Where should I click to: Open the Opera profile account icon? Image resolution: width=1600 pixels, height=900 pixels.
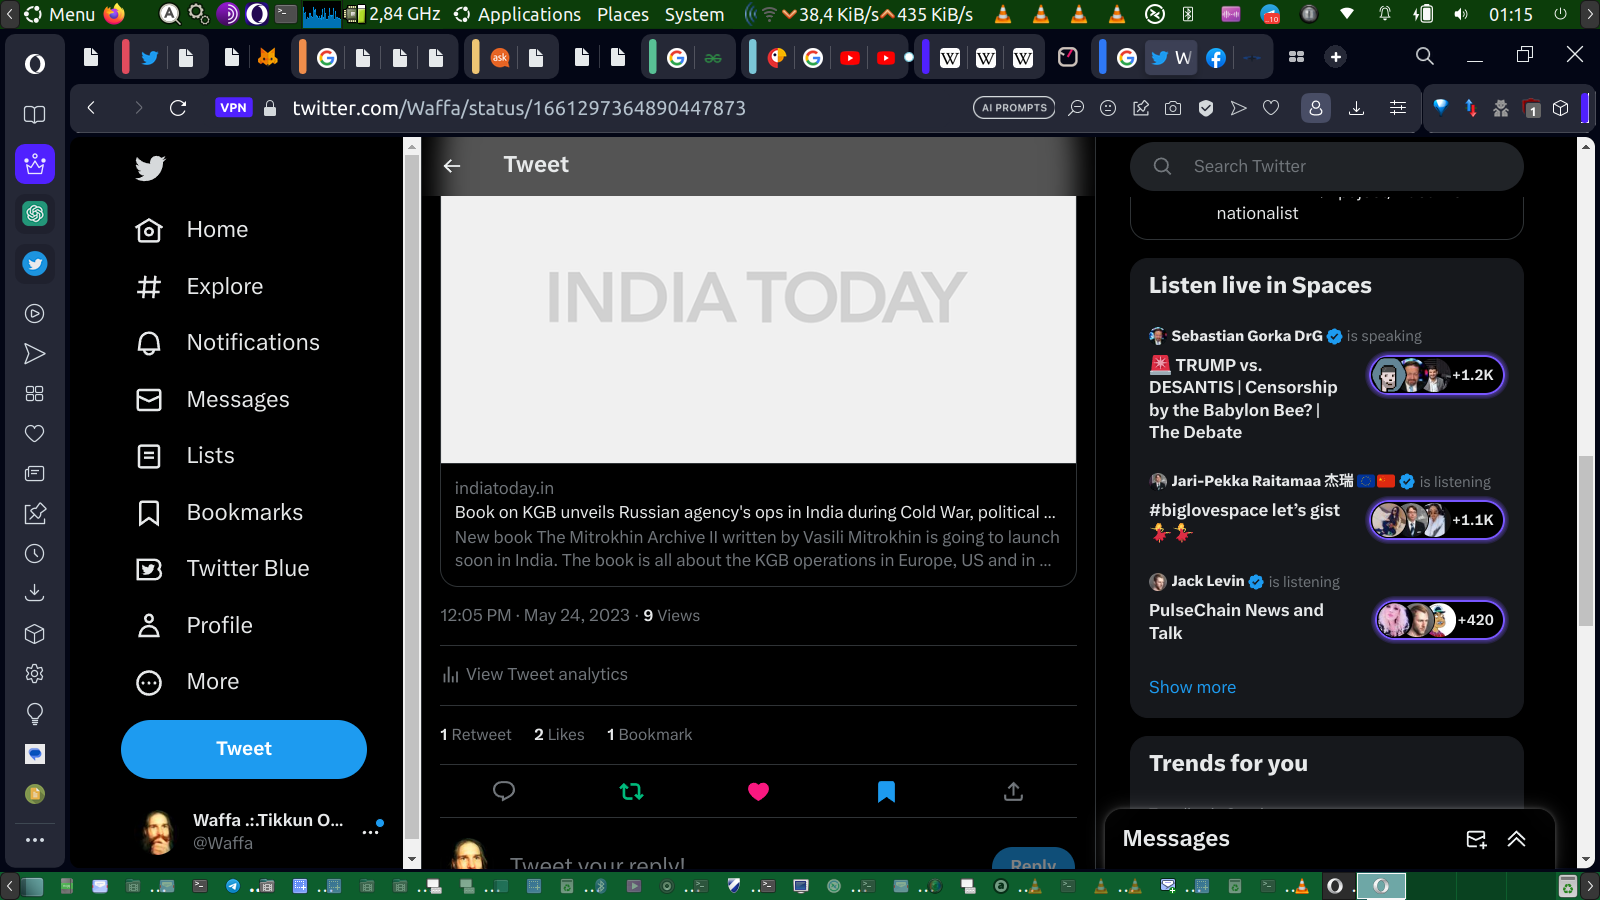(1316, 108)
